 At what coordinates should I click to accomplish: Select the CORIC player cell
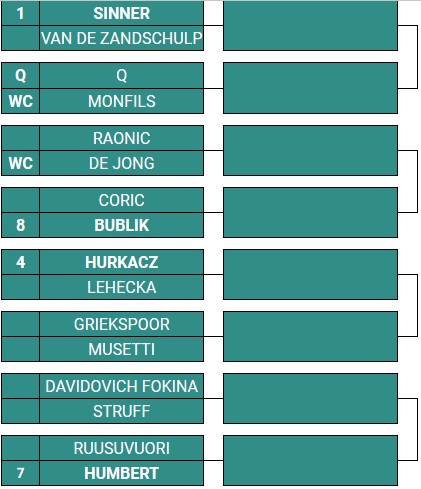[x=121, y=200]
